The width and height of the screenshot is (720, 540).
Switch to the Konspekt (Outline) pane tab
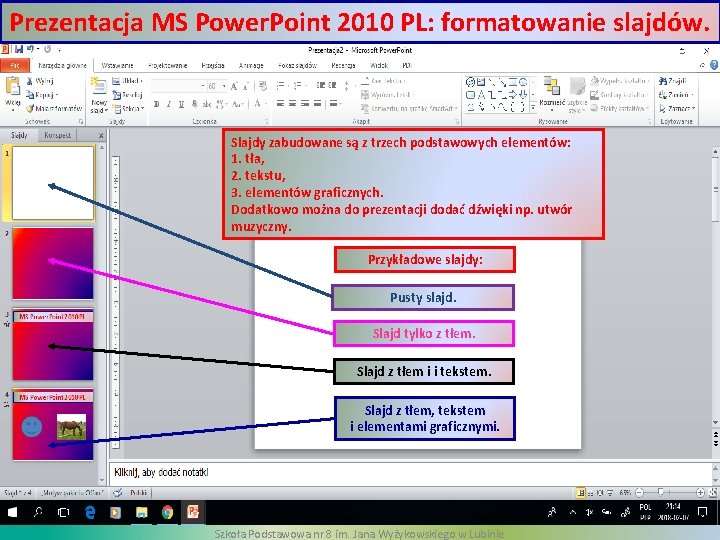(x=57, y=135)
